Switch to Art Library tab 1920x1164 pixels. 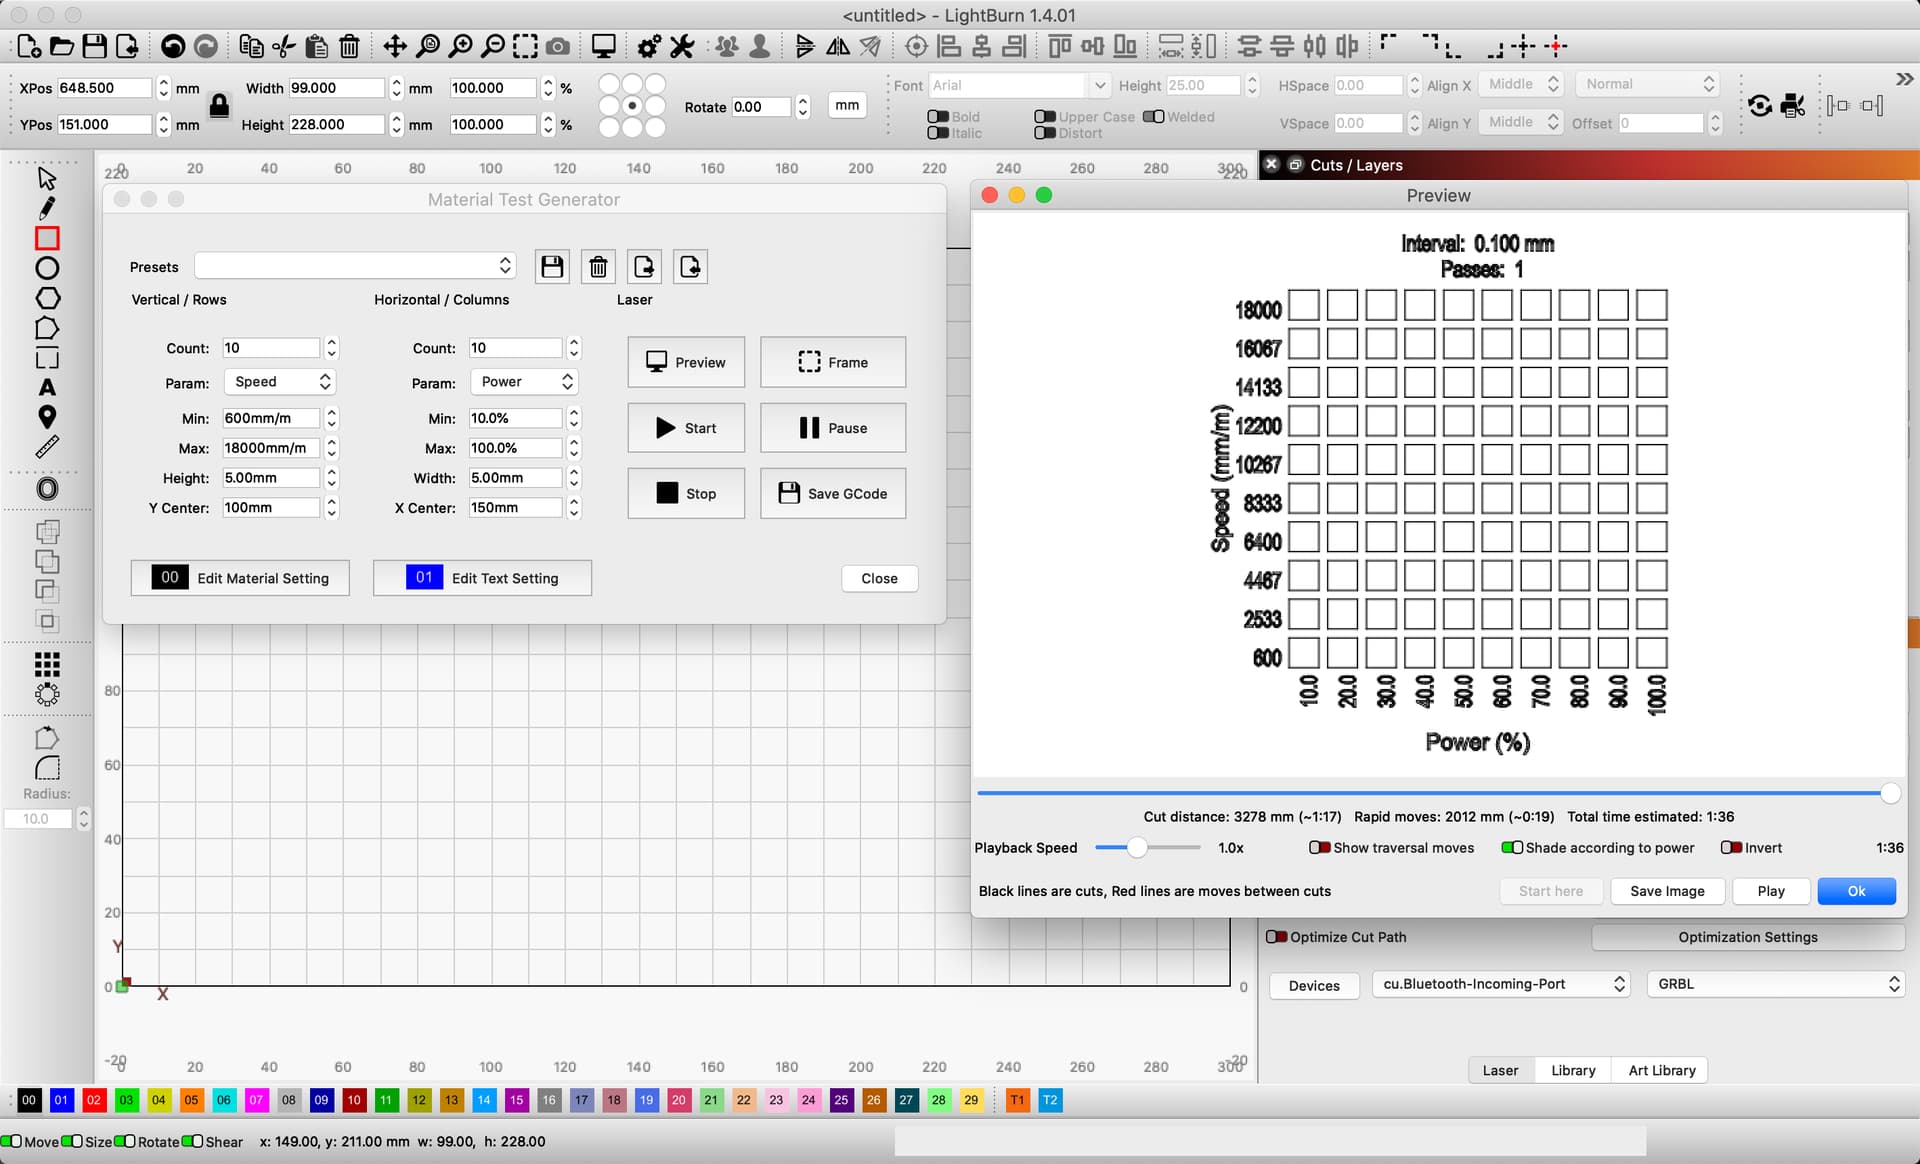(1662, 1071)
